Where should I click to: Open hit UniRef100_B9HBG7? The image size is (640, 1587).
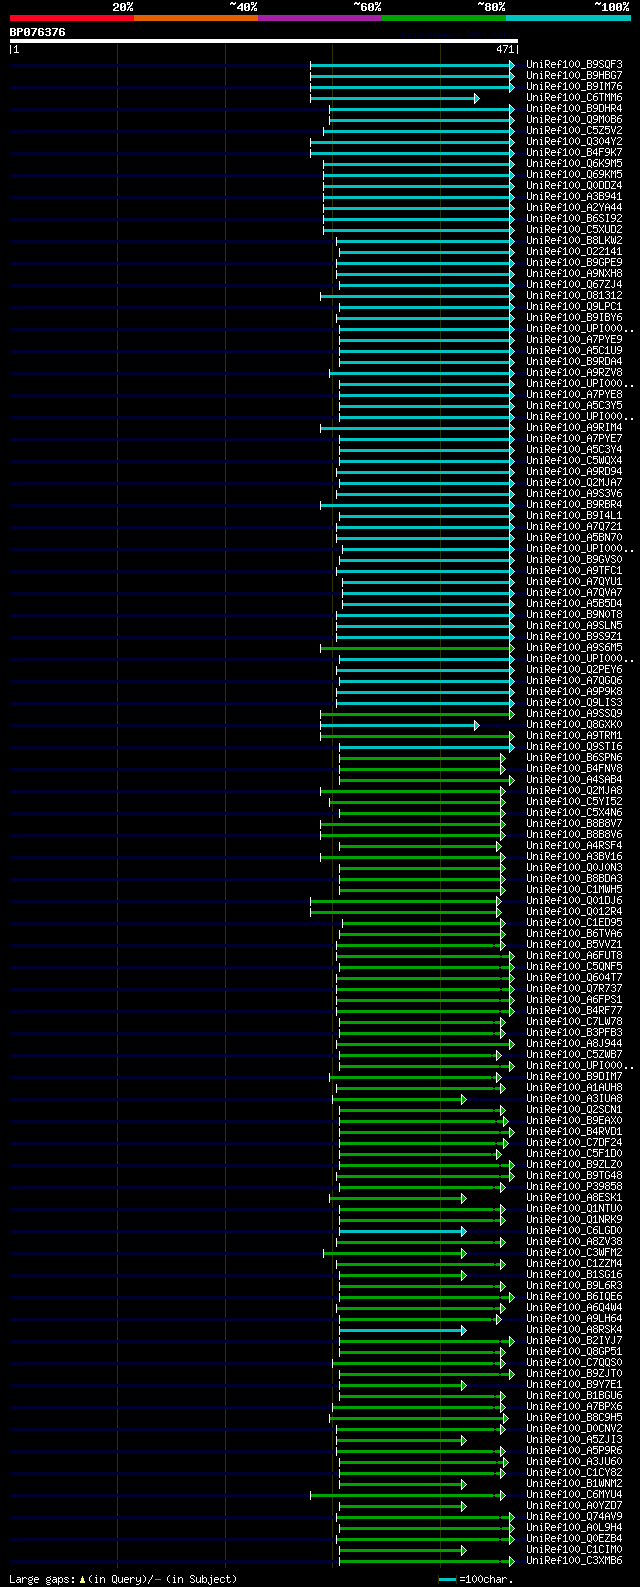(x=574, y=76)
